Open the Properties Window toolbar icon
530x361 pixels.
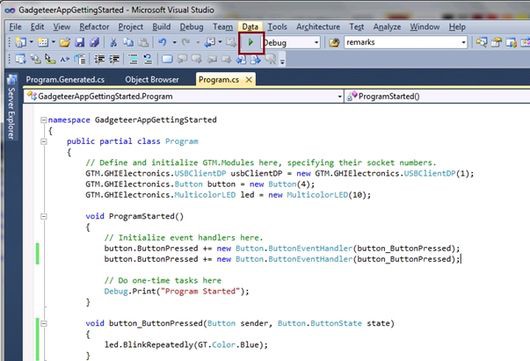click(x=496, y=42)
